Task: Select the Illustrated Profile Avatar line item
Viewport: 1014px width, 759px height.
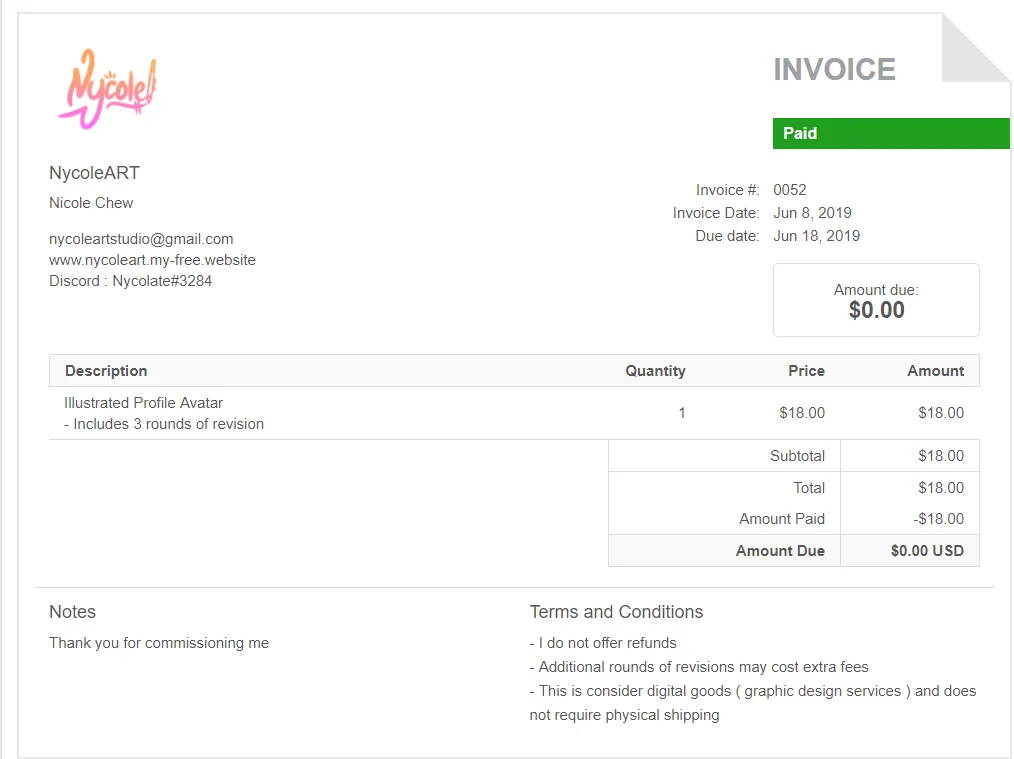Action: click(x=143, y=403)
